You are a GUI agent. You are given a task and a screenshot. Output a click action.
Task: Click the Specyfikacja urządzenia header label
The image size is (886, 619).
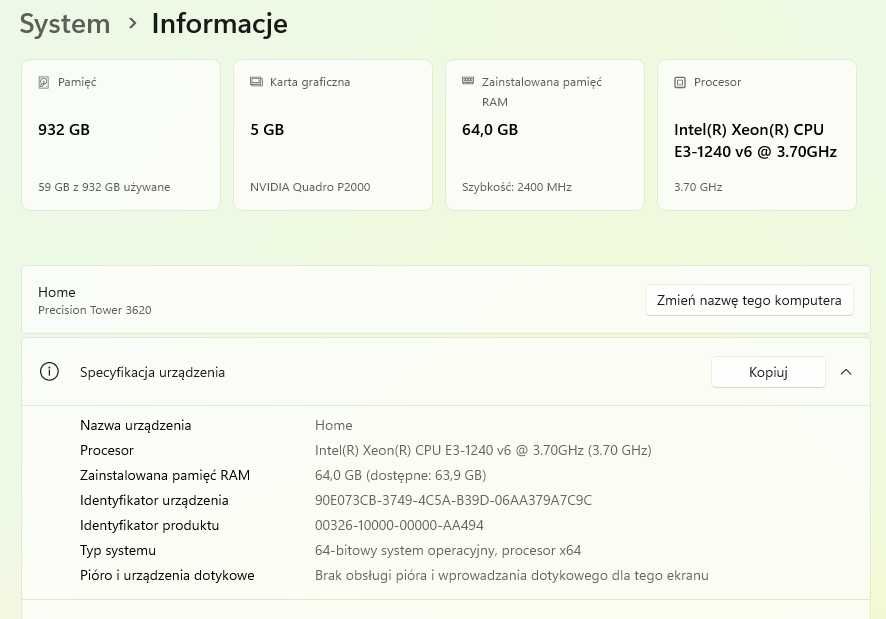[153, 373]
